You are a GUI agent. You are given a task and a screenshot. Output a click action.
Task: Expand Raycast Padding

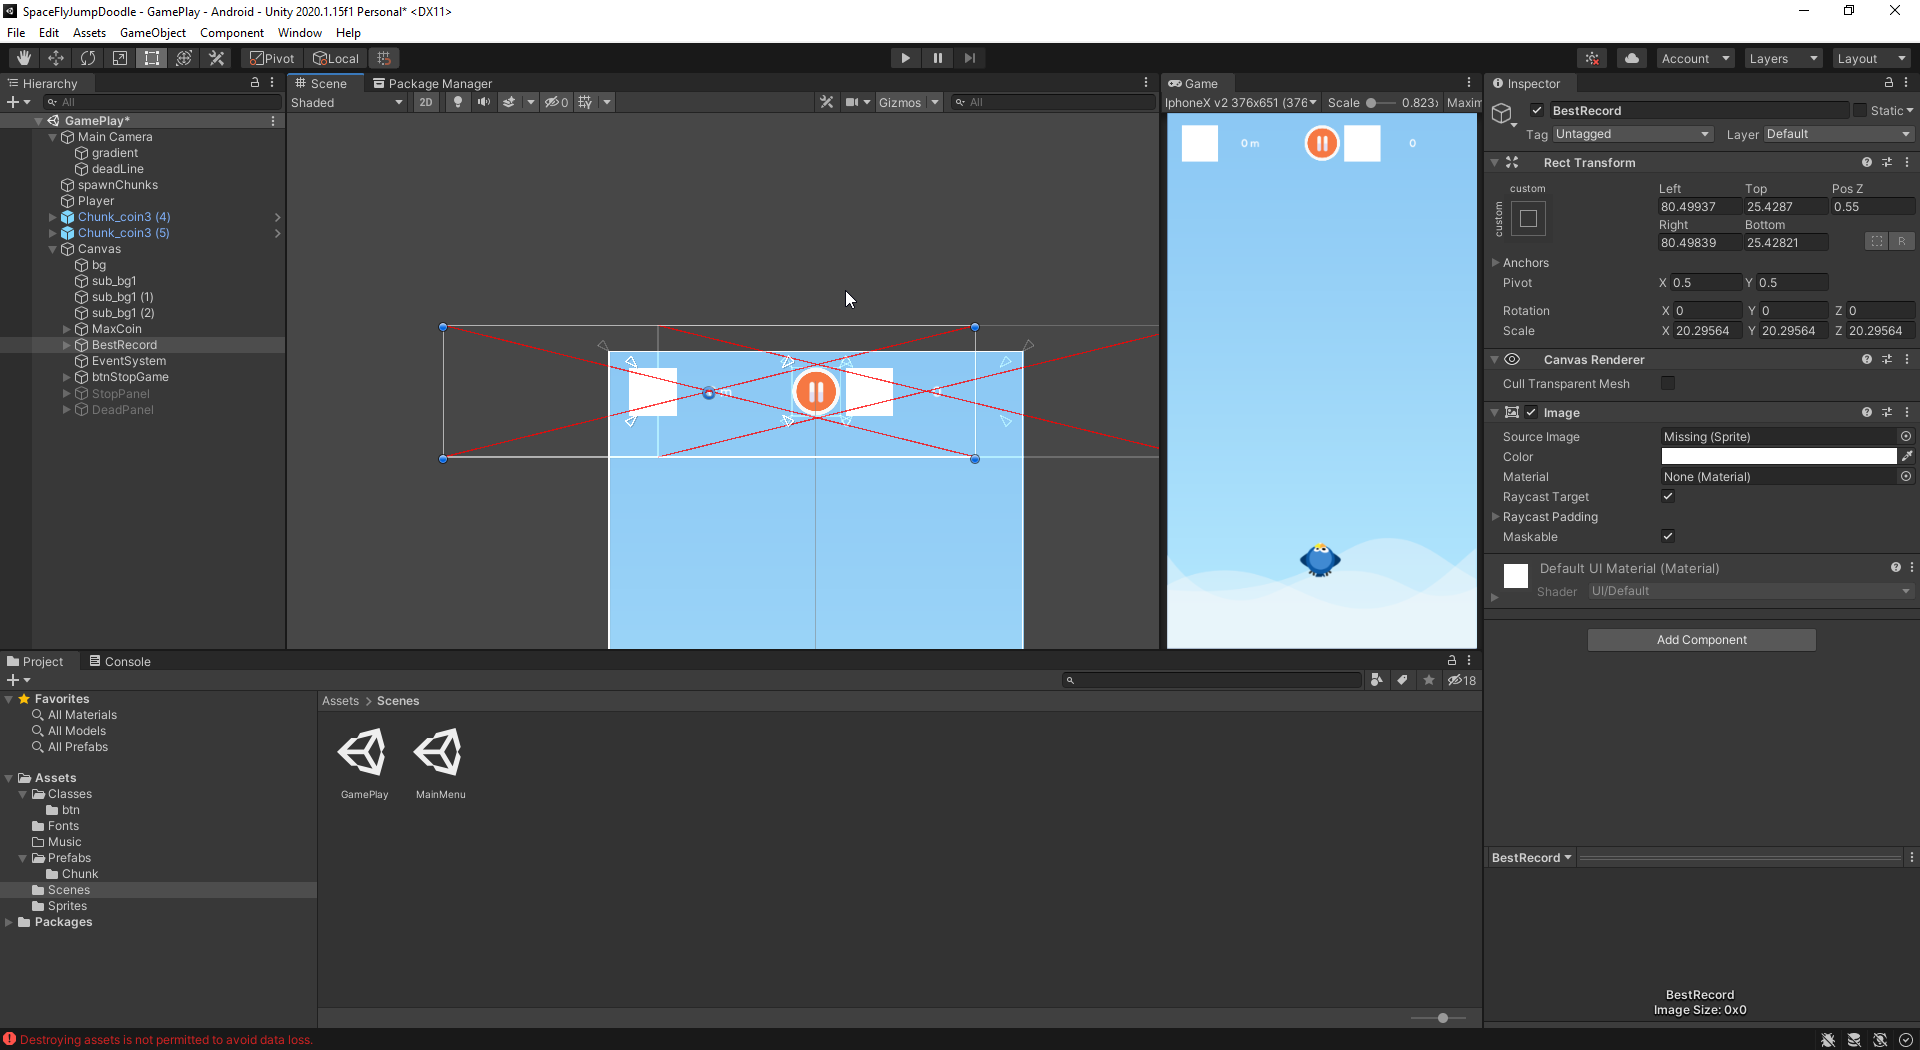coord(1496,516)
